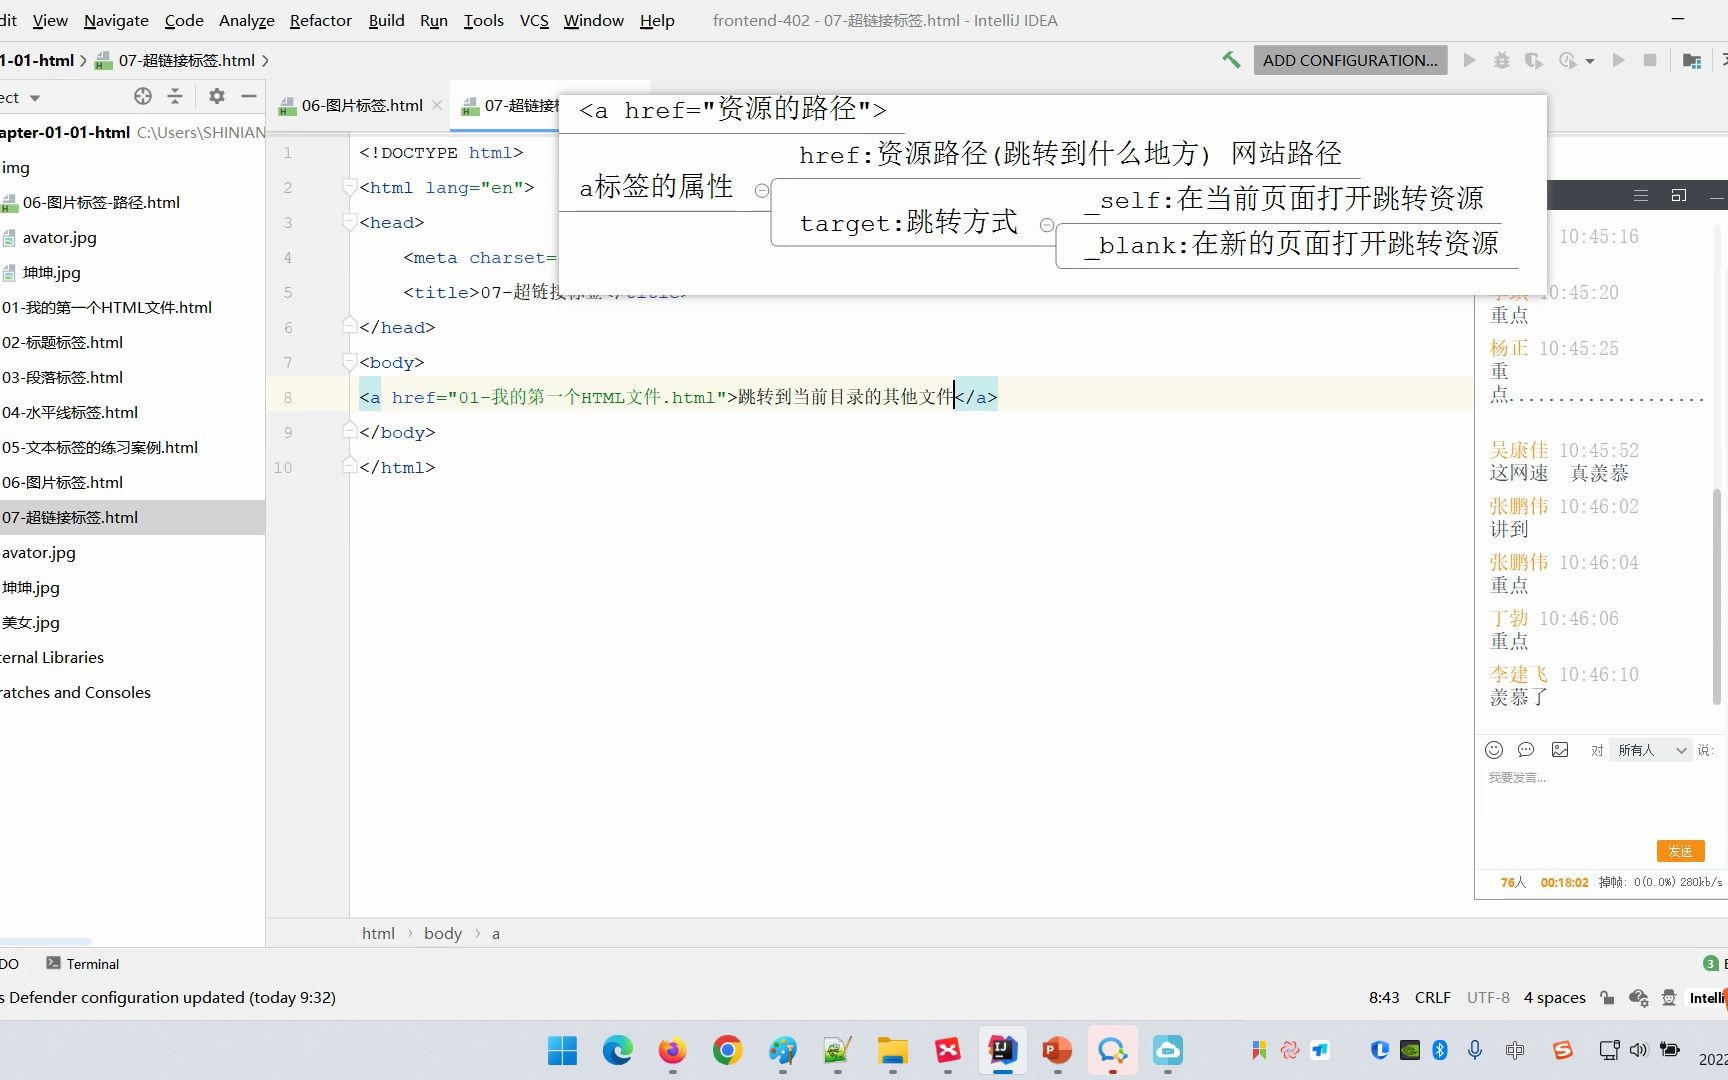
Task: Open Microsoft Edge from taskbar
Action: [x=617, y=1050]
